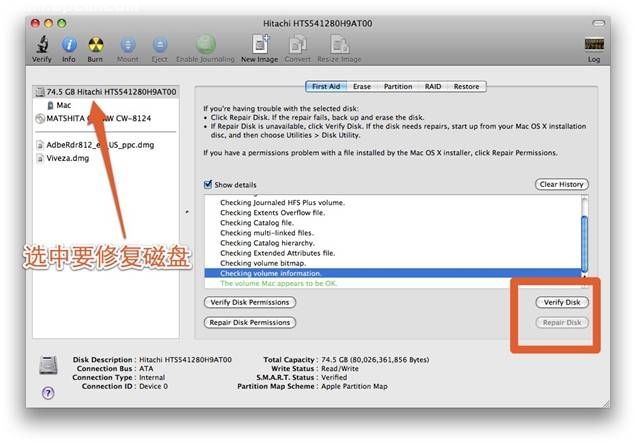636x443 pixels.
Task: Toggle the Show details checkbox
Action: coord(208,185)
